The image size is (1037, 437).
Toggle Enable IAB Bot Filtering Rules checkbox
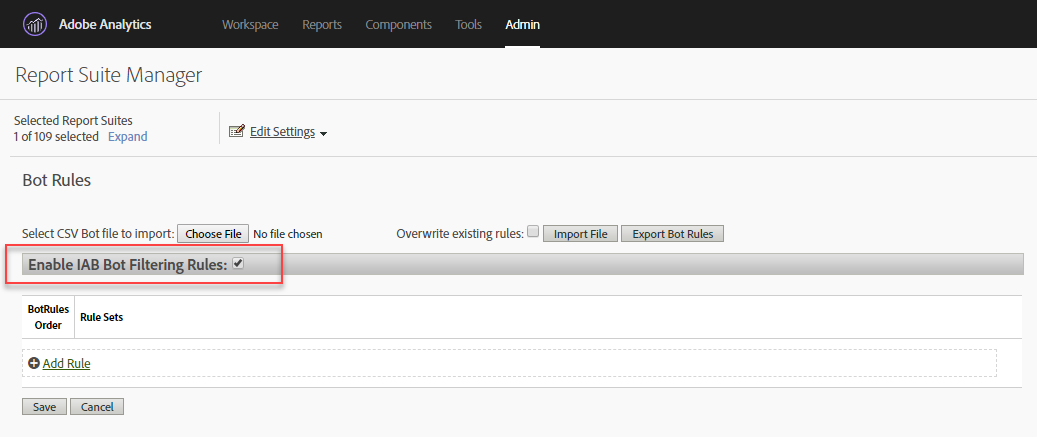[238, 263]
